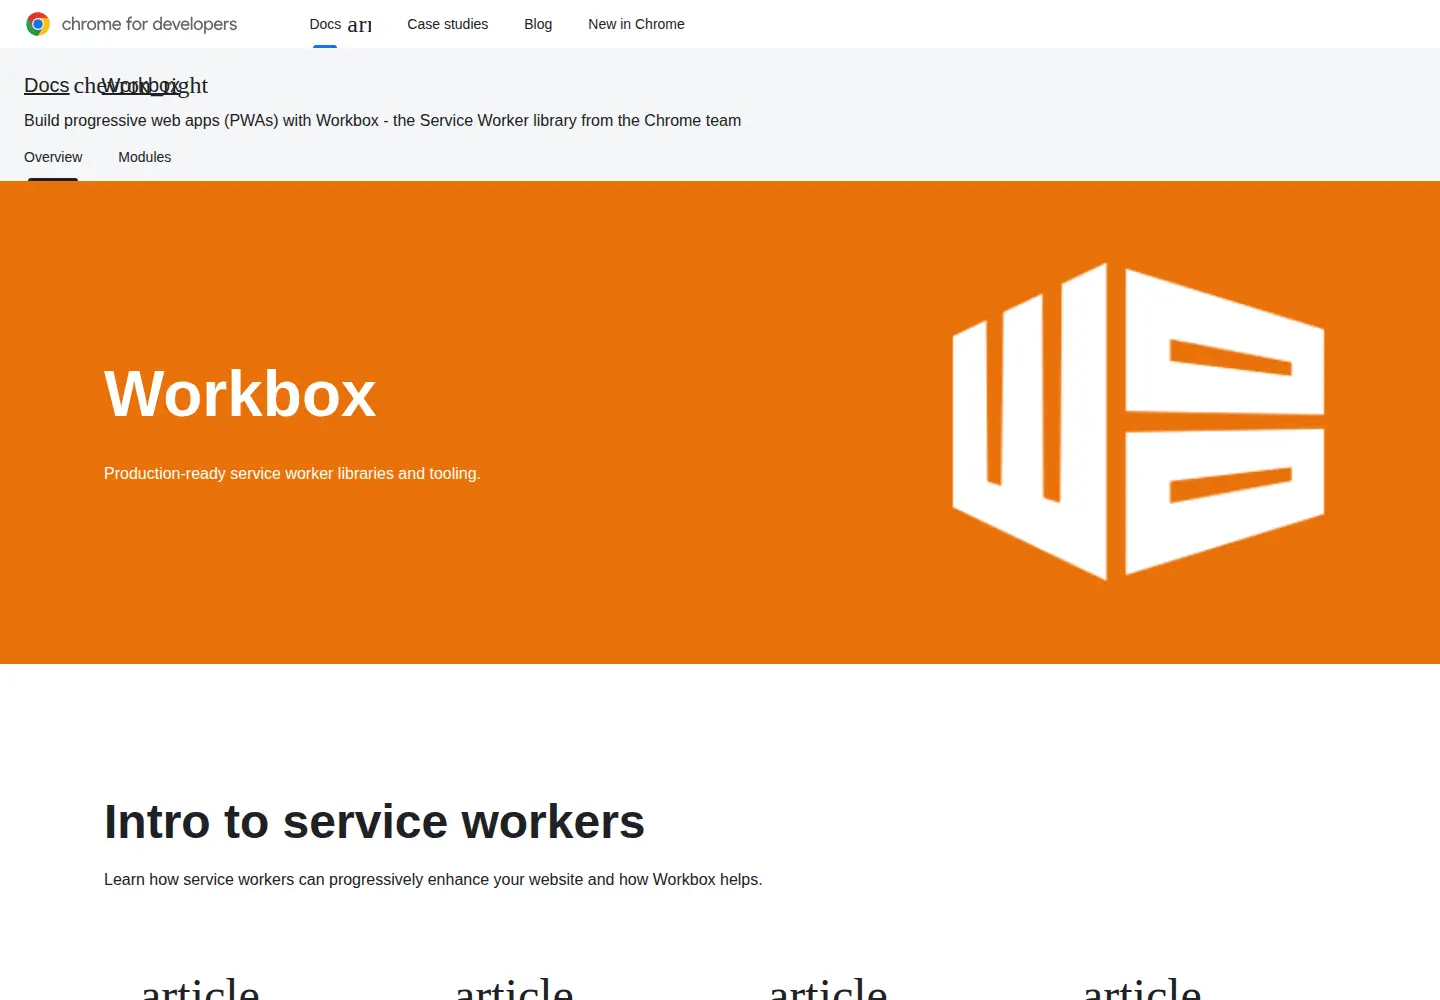1440x1000 pixels.
Task: Click the 'Learn how service workers can progressively enhance' text
Action: point(433,879)
